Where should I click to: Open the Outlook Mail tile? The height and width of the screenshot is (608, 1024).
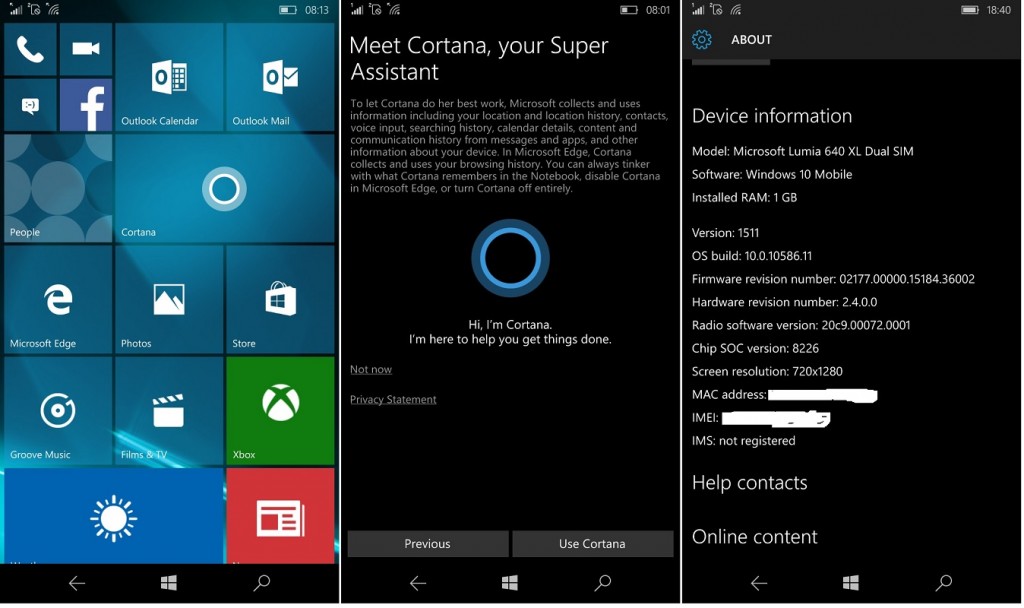click(280, 77)
